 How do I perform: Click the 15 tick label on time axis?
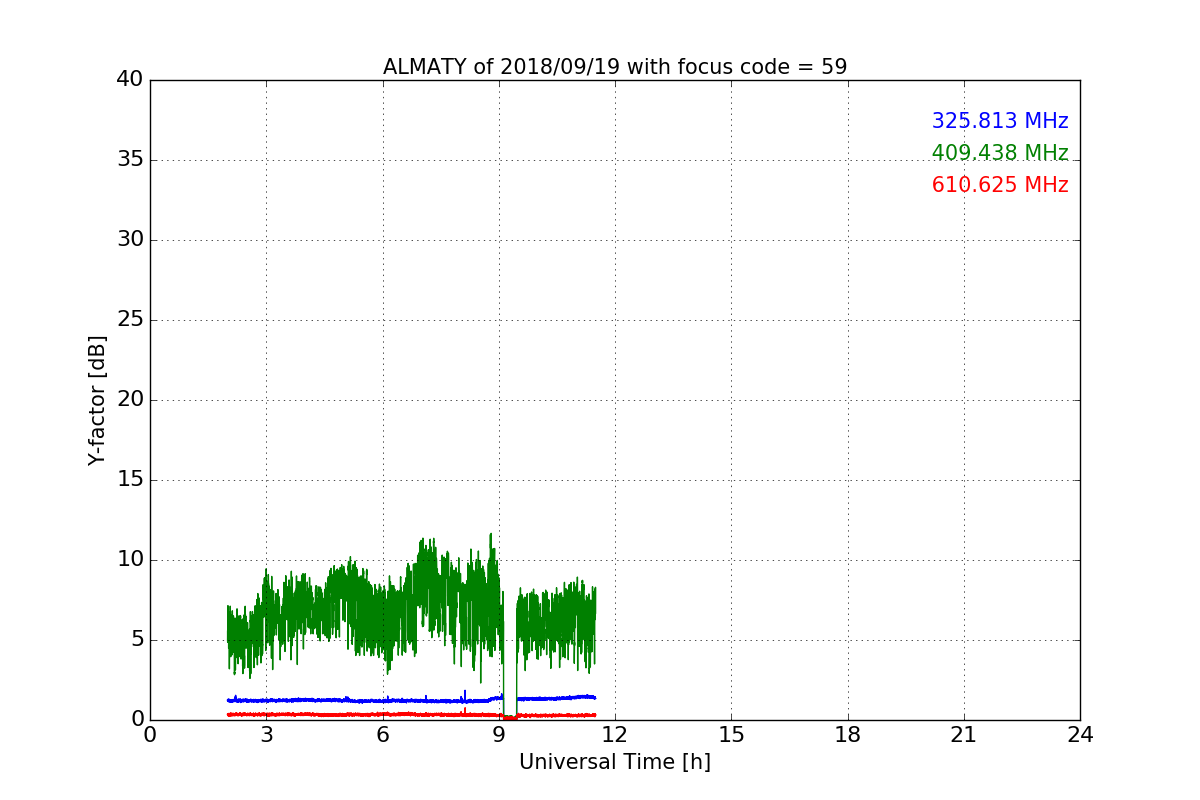[x=731, y=735]
